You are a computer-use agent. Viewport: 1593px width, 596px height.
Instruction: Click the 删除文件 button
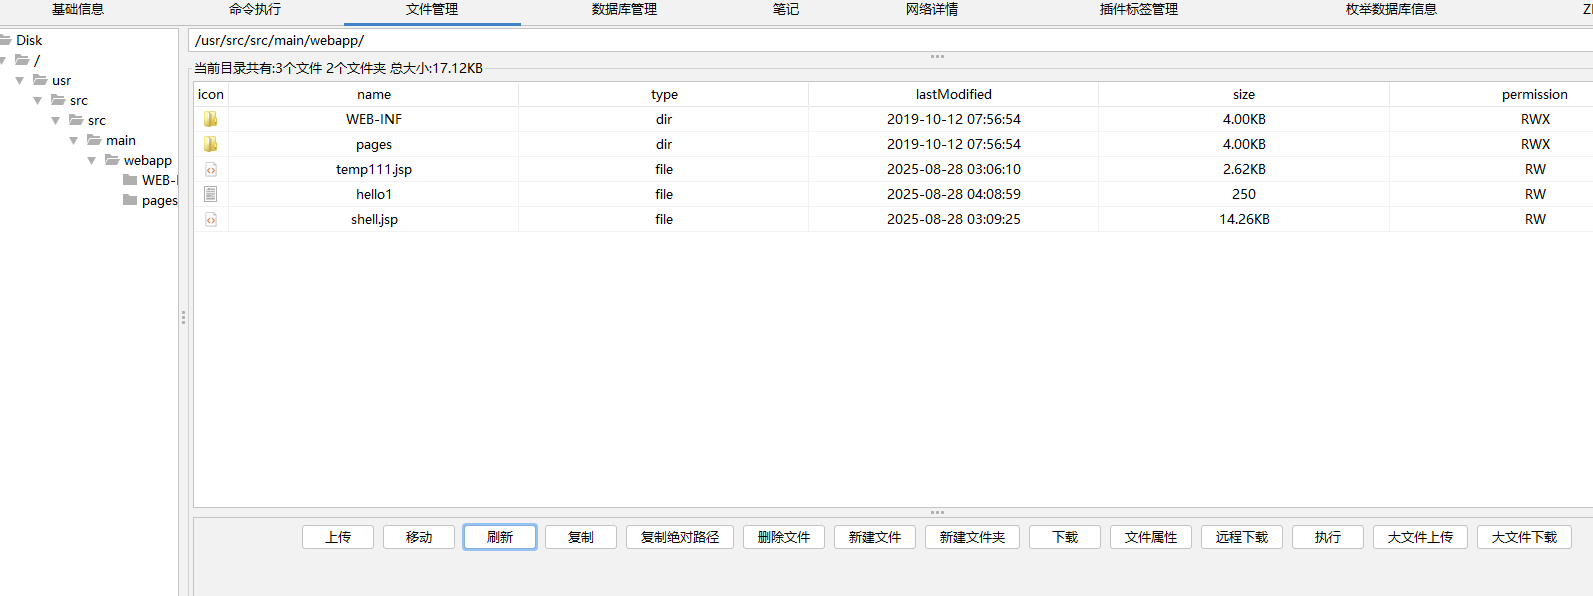(784, 537)
